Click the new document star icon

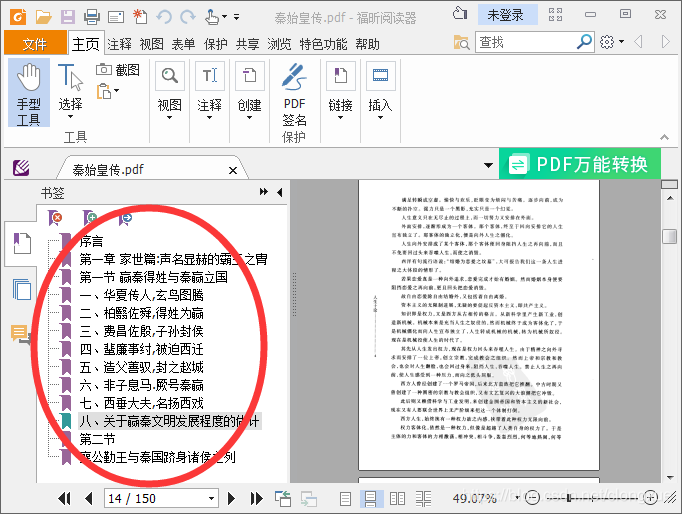tap(140, 17)
